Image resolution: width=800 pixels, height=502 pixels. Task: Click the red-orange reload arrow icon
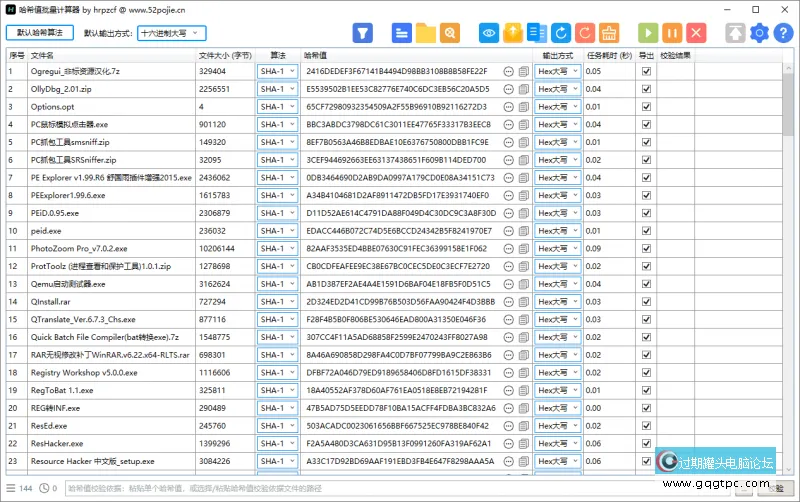tap(585, 33)
